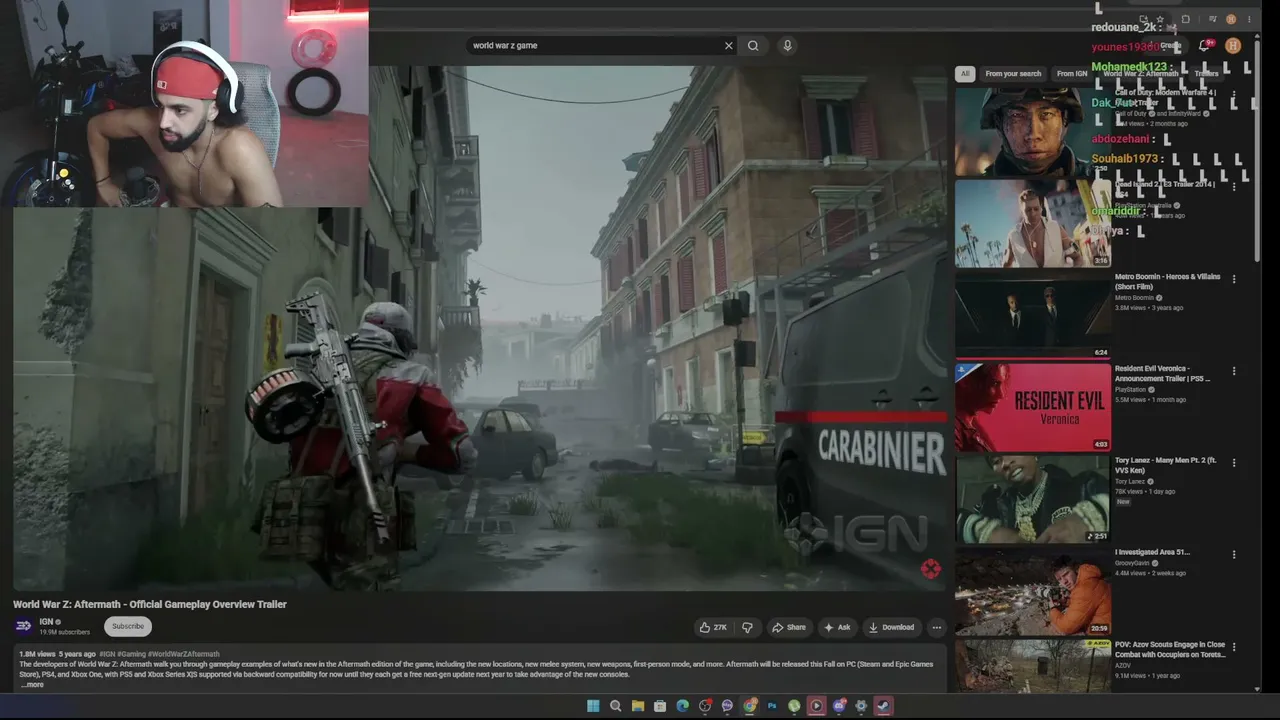The width and height of the screenshot is (1280, 720).
Task: Open the IGN channel avatar
Action: click(x=23, y=626)
